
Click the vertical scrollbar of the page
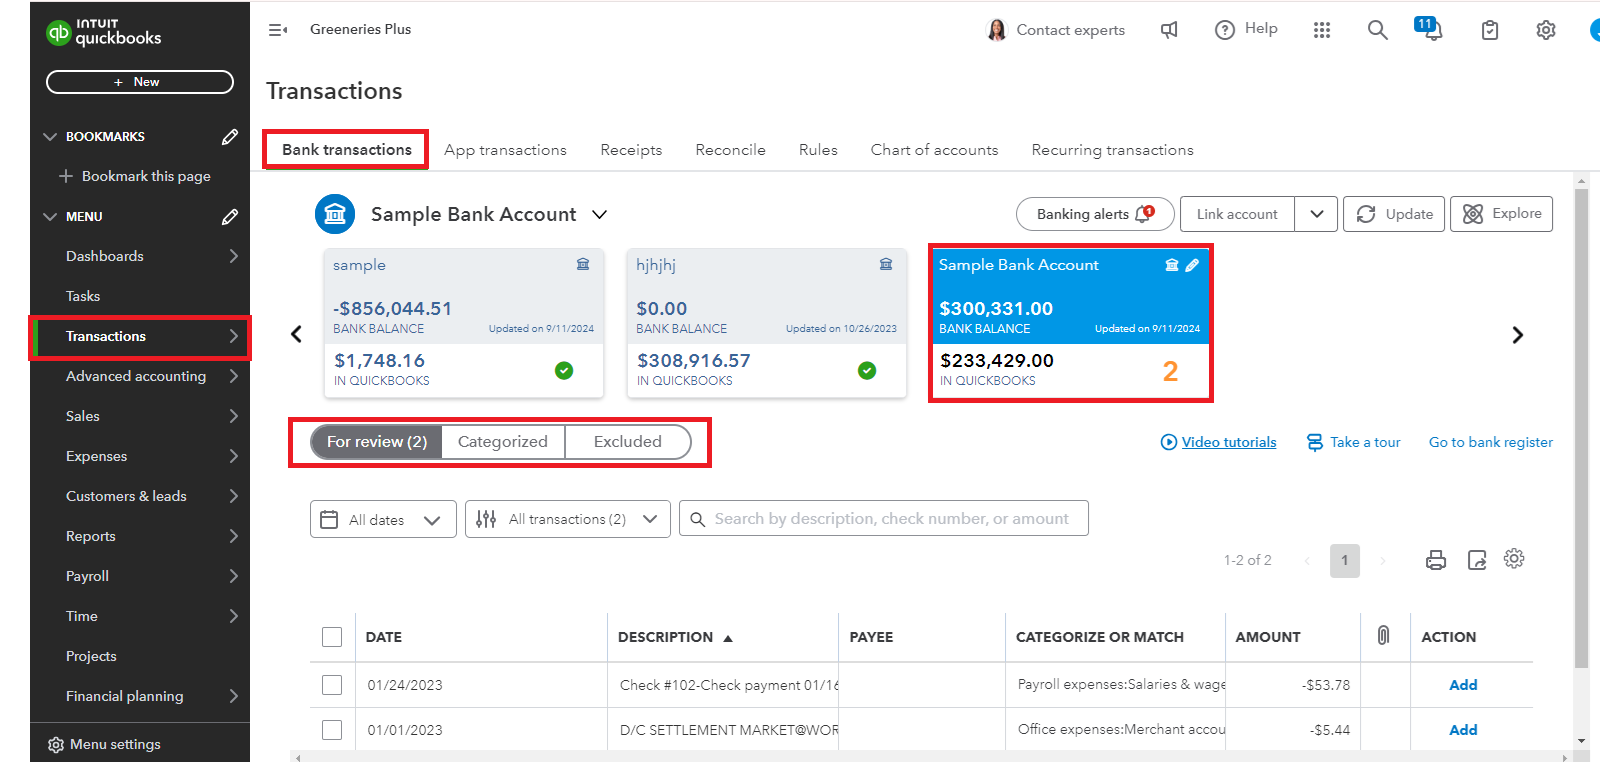tap(1581, 430)
